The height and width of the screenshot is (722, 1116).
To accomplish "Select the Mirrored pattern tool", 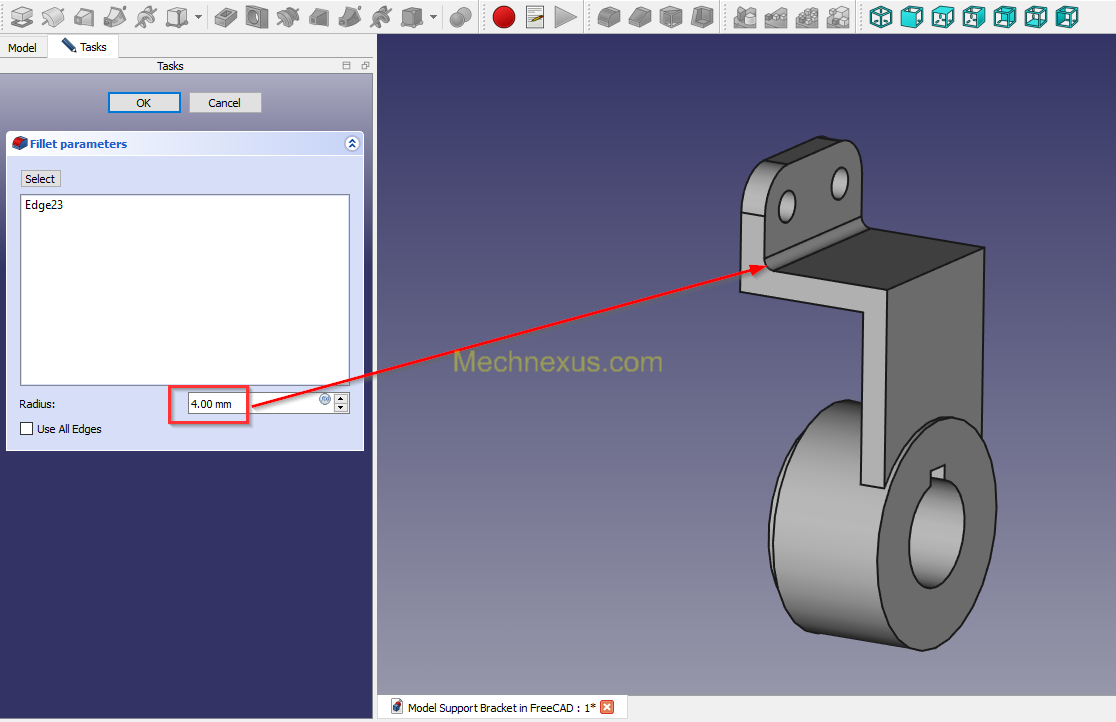I will [745, 16].
